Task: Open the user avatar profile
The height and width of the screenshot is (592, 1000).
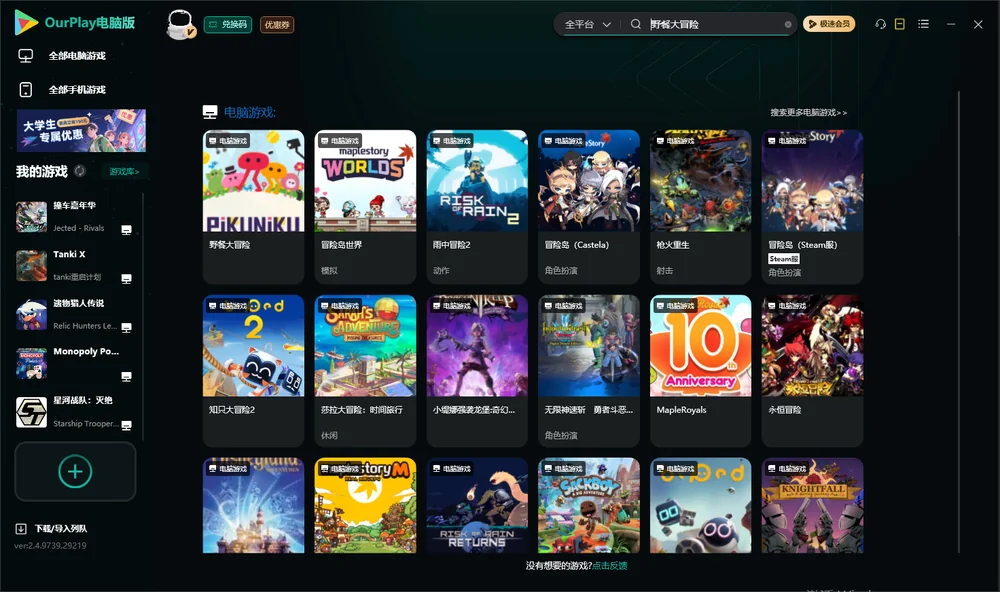Action: [x=180, y=24]
